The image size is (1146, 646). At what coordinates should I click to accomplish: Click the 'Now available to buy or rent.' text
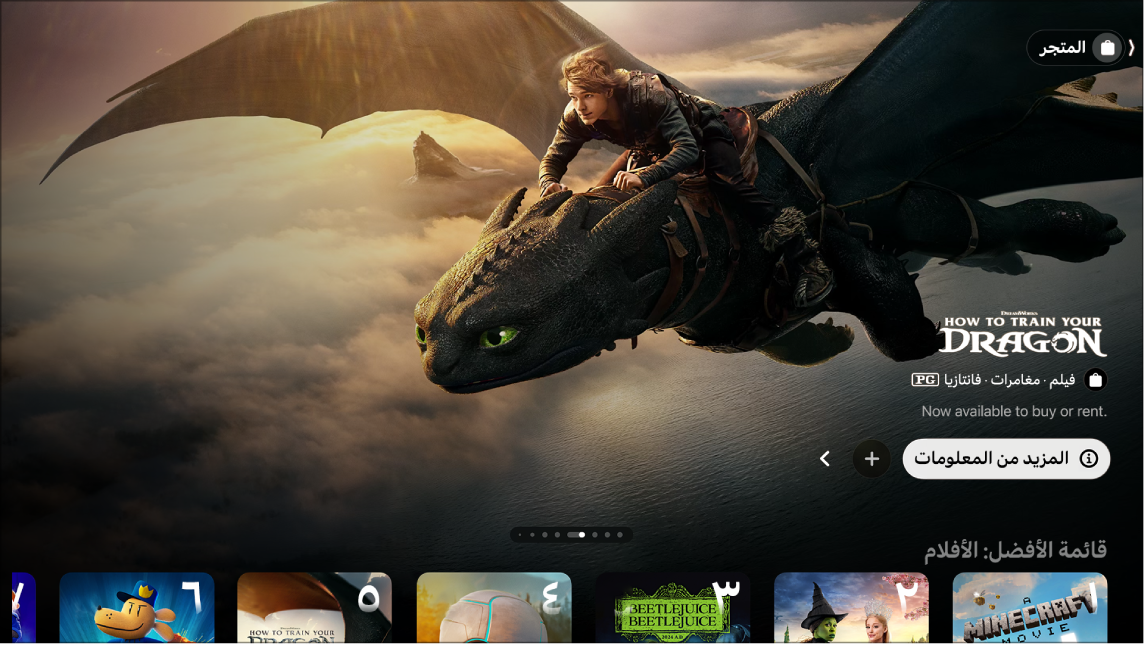coord(1014,411)
